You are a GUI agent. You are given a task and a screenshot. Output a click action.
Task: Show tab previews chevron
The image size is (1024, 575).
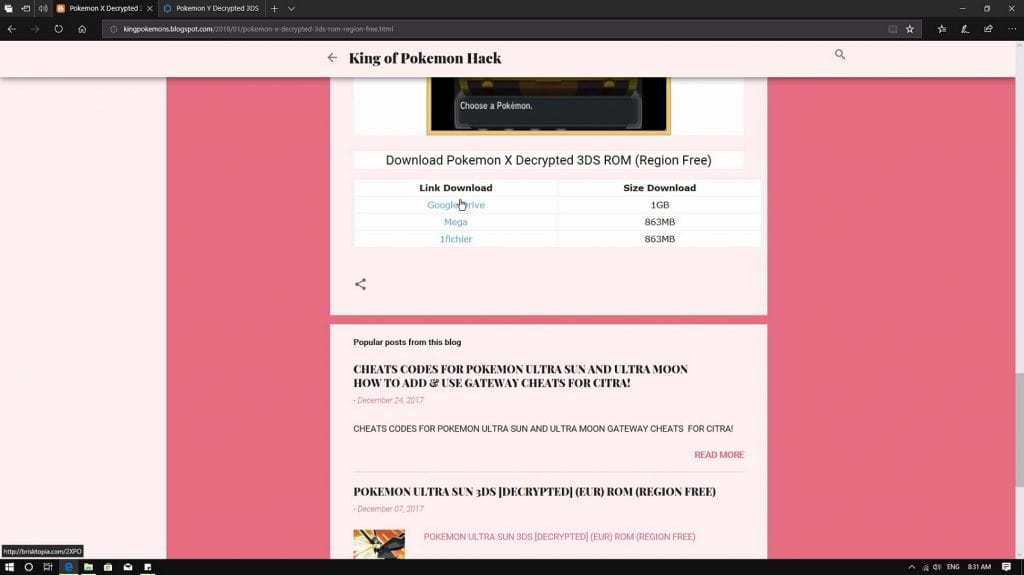point(291,8)
